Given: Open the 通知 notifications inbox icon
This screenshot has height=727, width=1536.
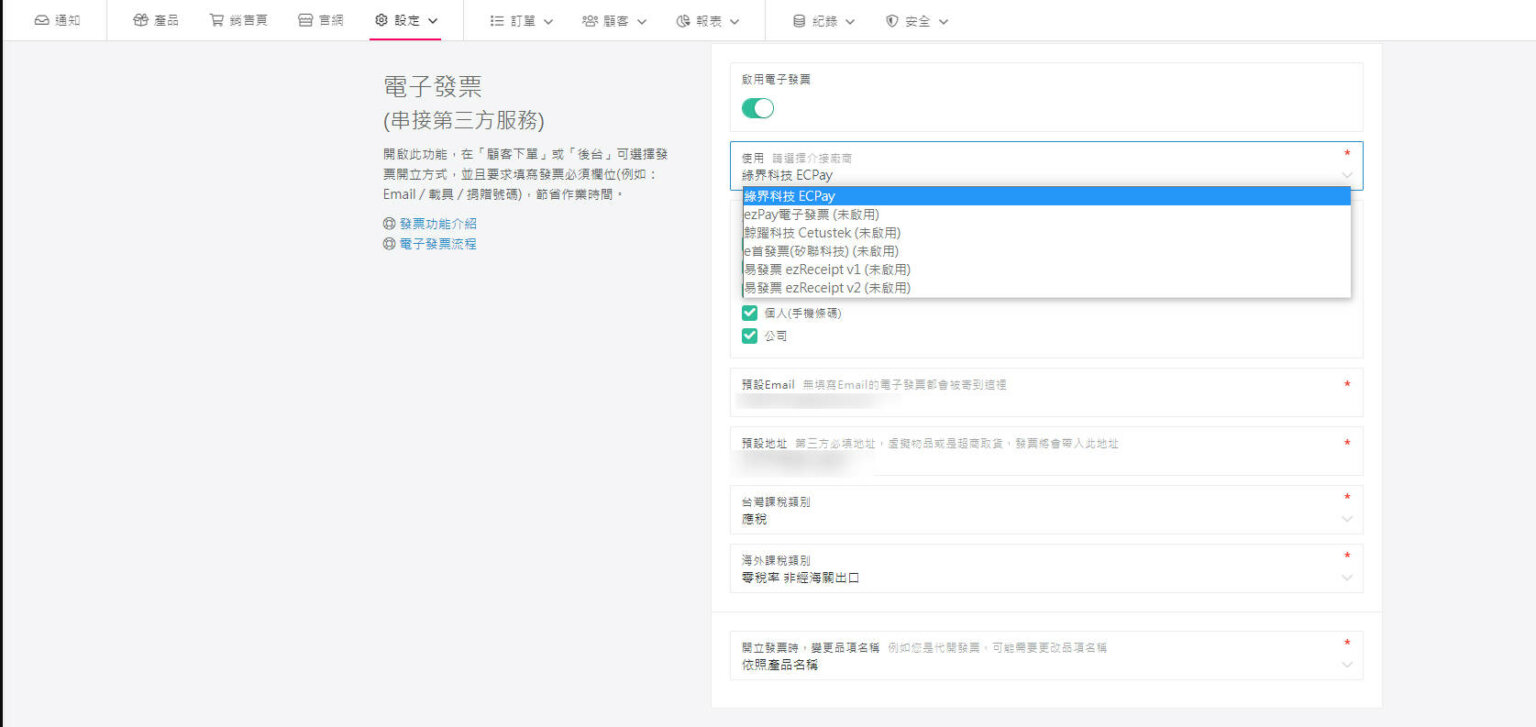Looking at the screenshot, I should coord(42,21).
